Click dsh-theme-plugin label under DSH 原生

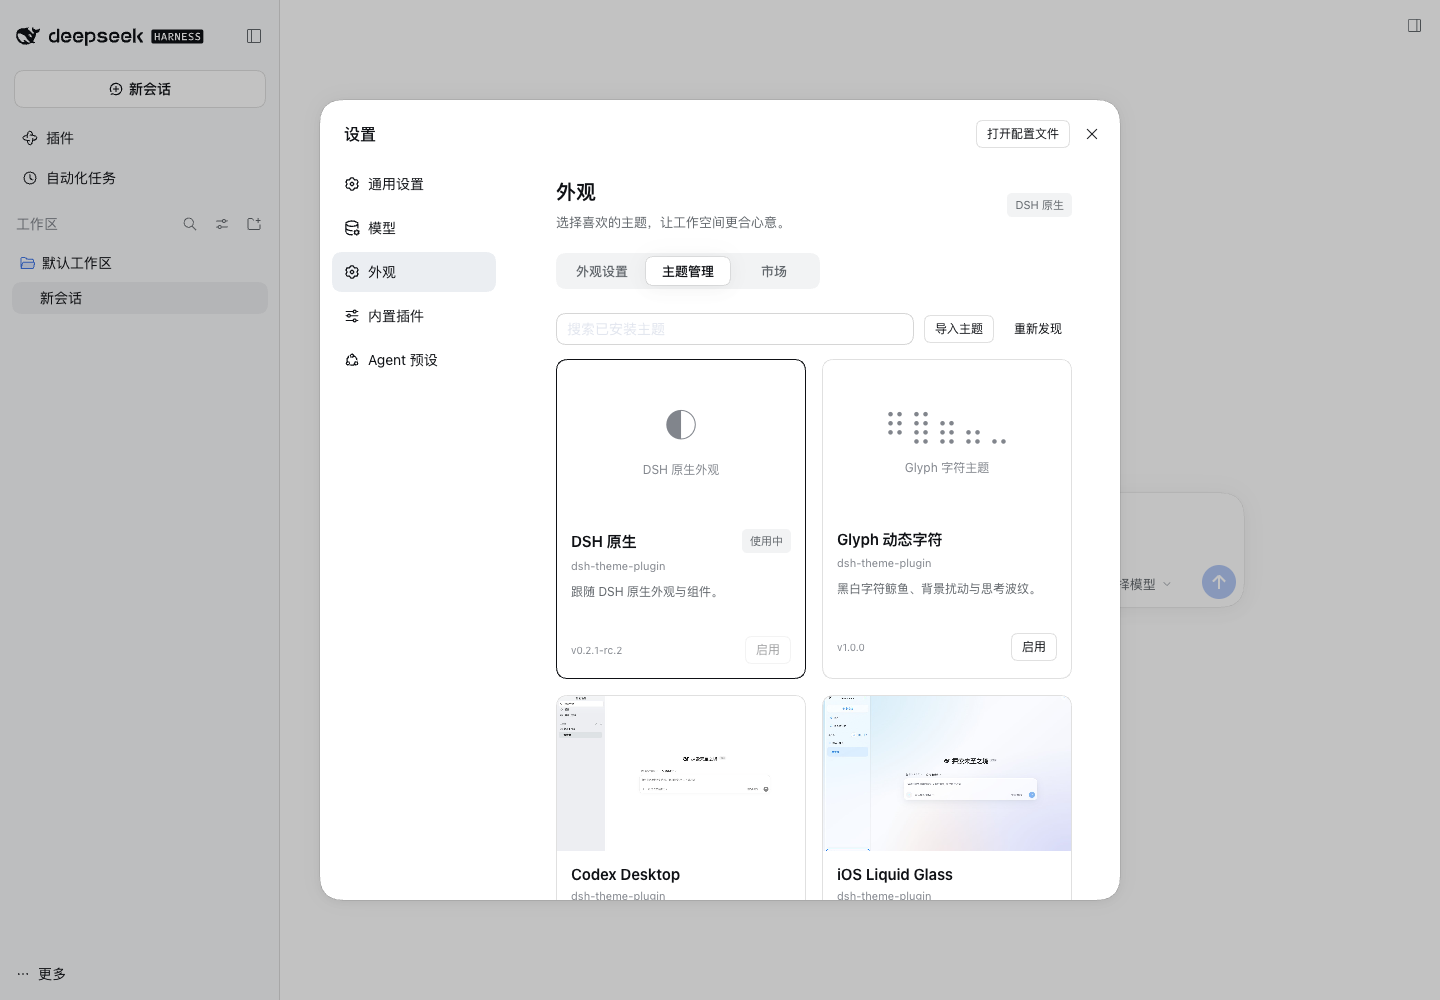coord(618,566)
